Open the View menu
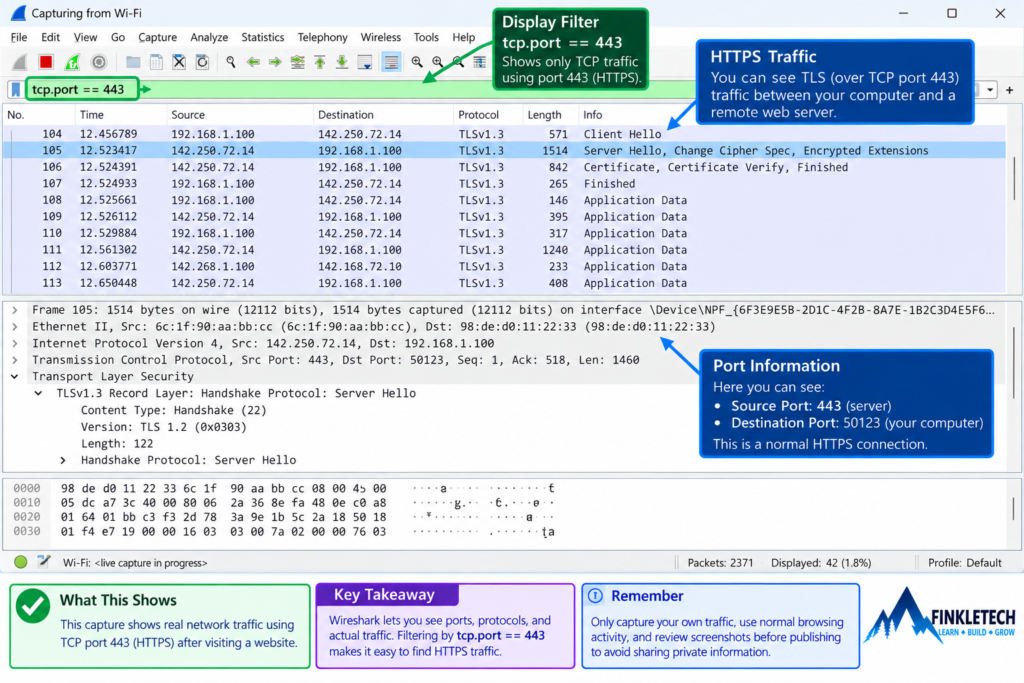Viewport: 1024px width, 683px height. tap(85, 37)
